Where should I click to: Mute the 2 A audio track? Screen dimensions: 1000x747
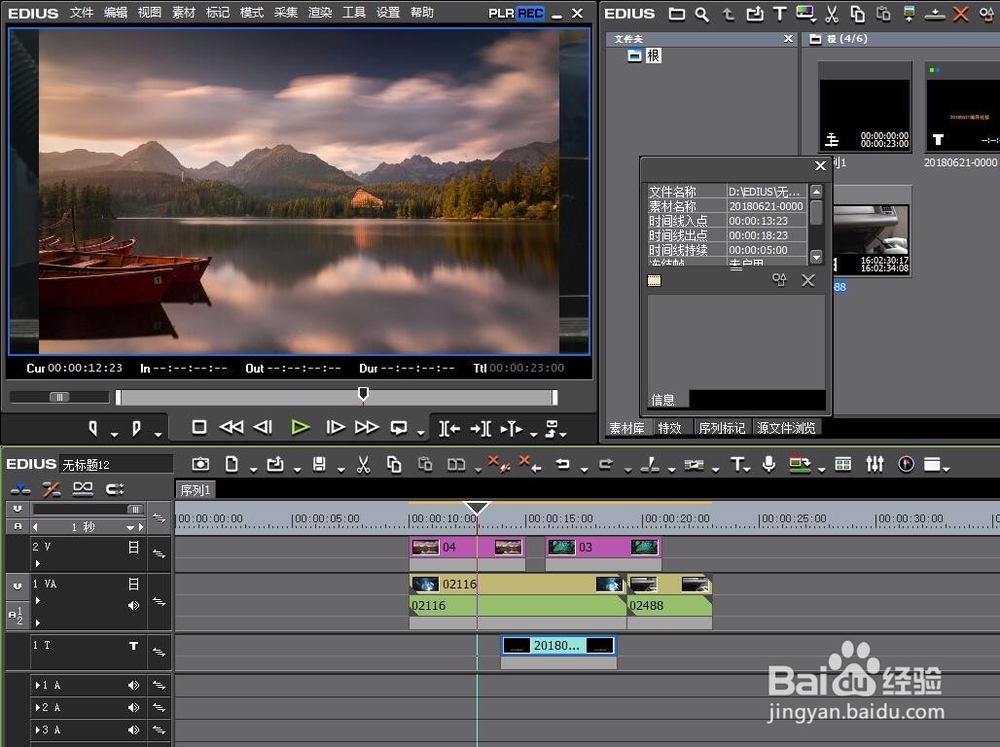(x=133, y=707)
